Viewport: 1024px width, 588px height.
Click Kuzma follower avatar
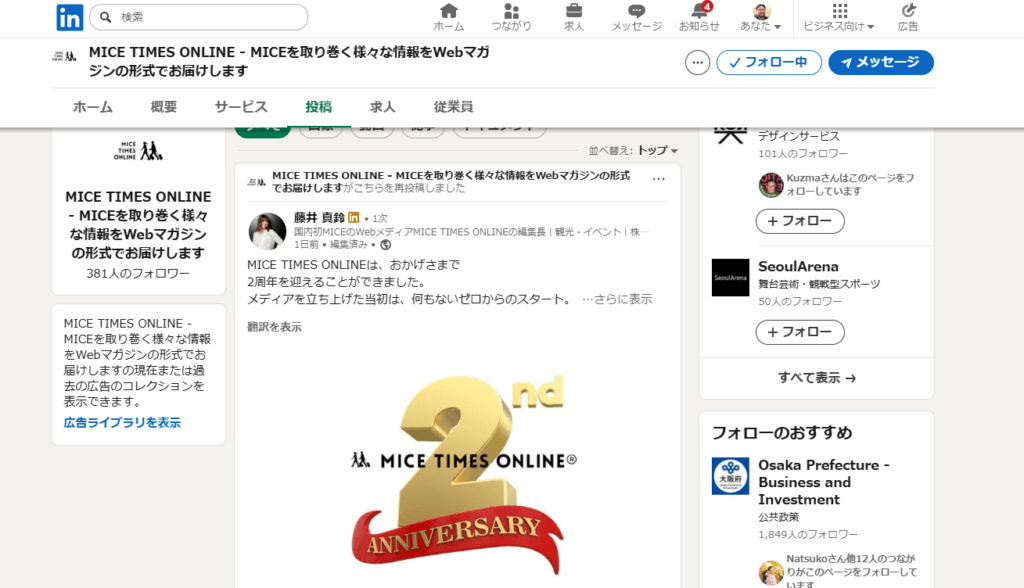click(771, 185)
